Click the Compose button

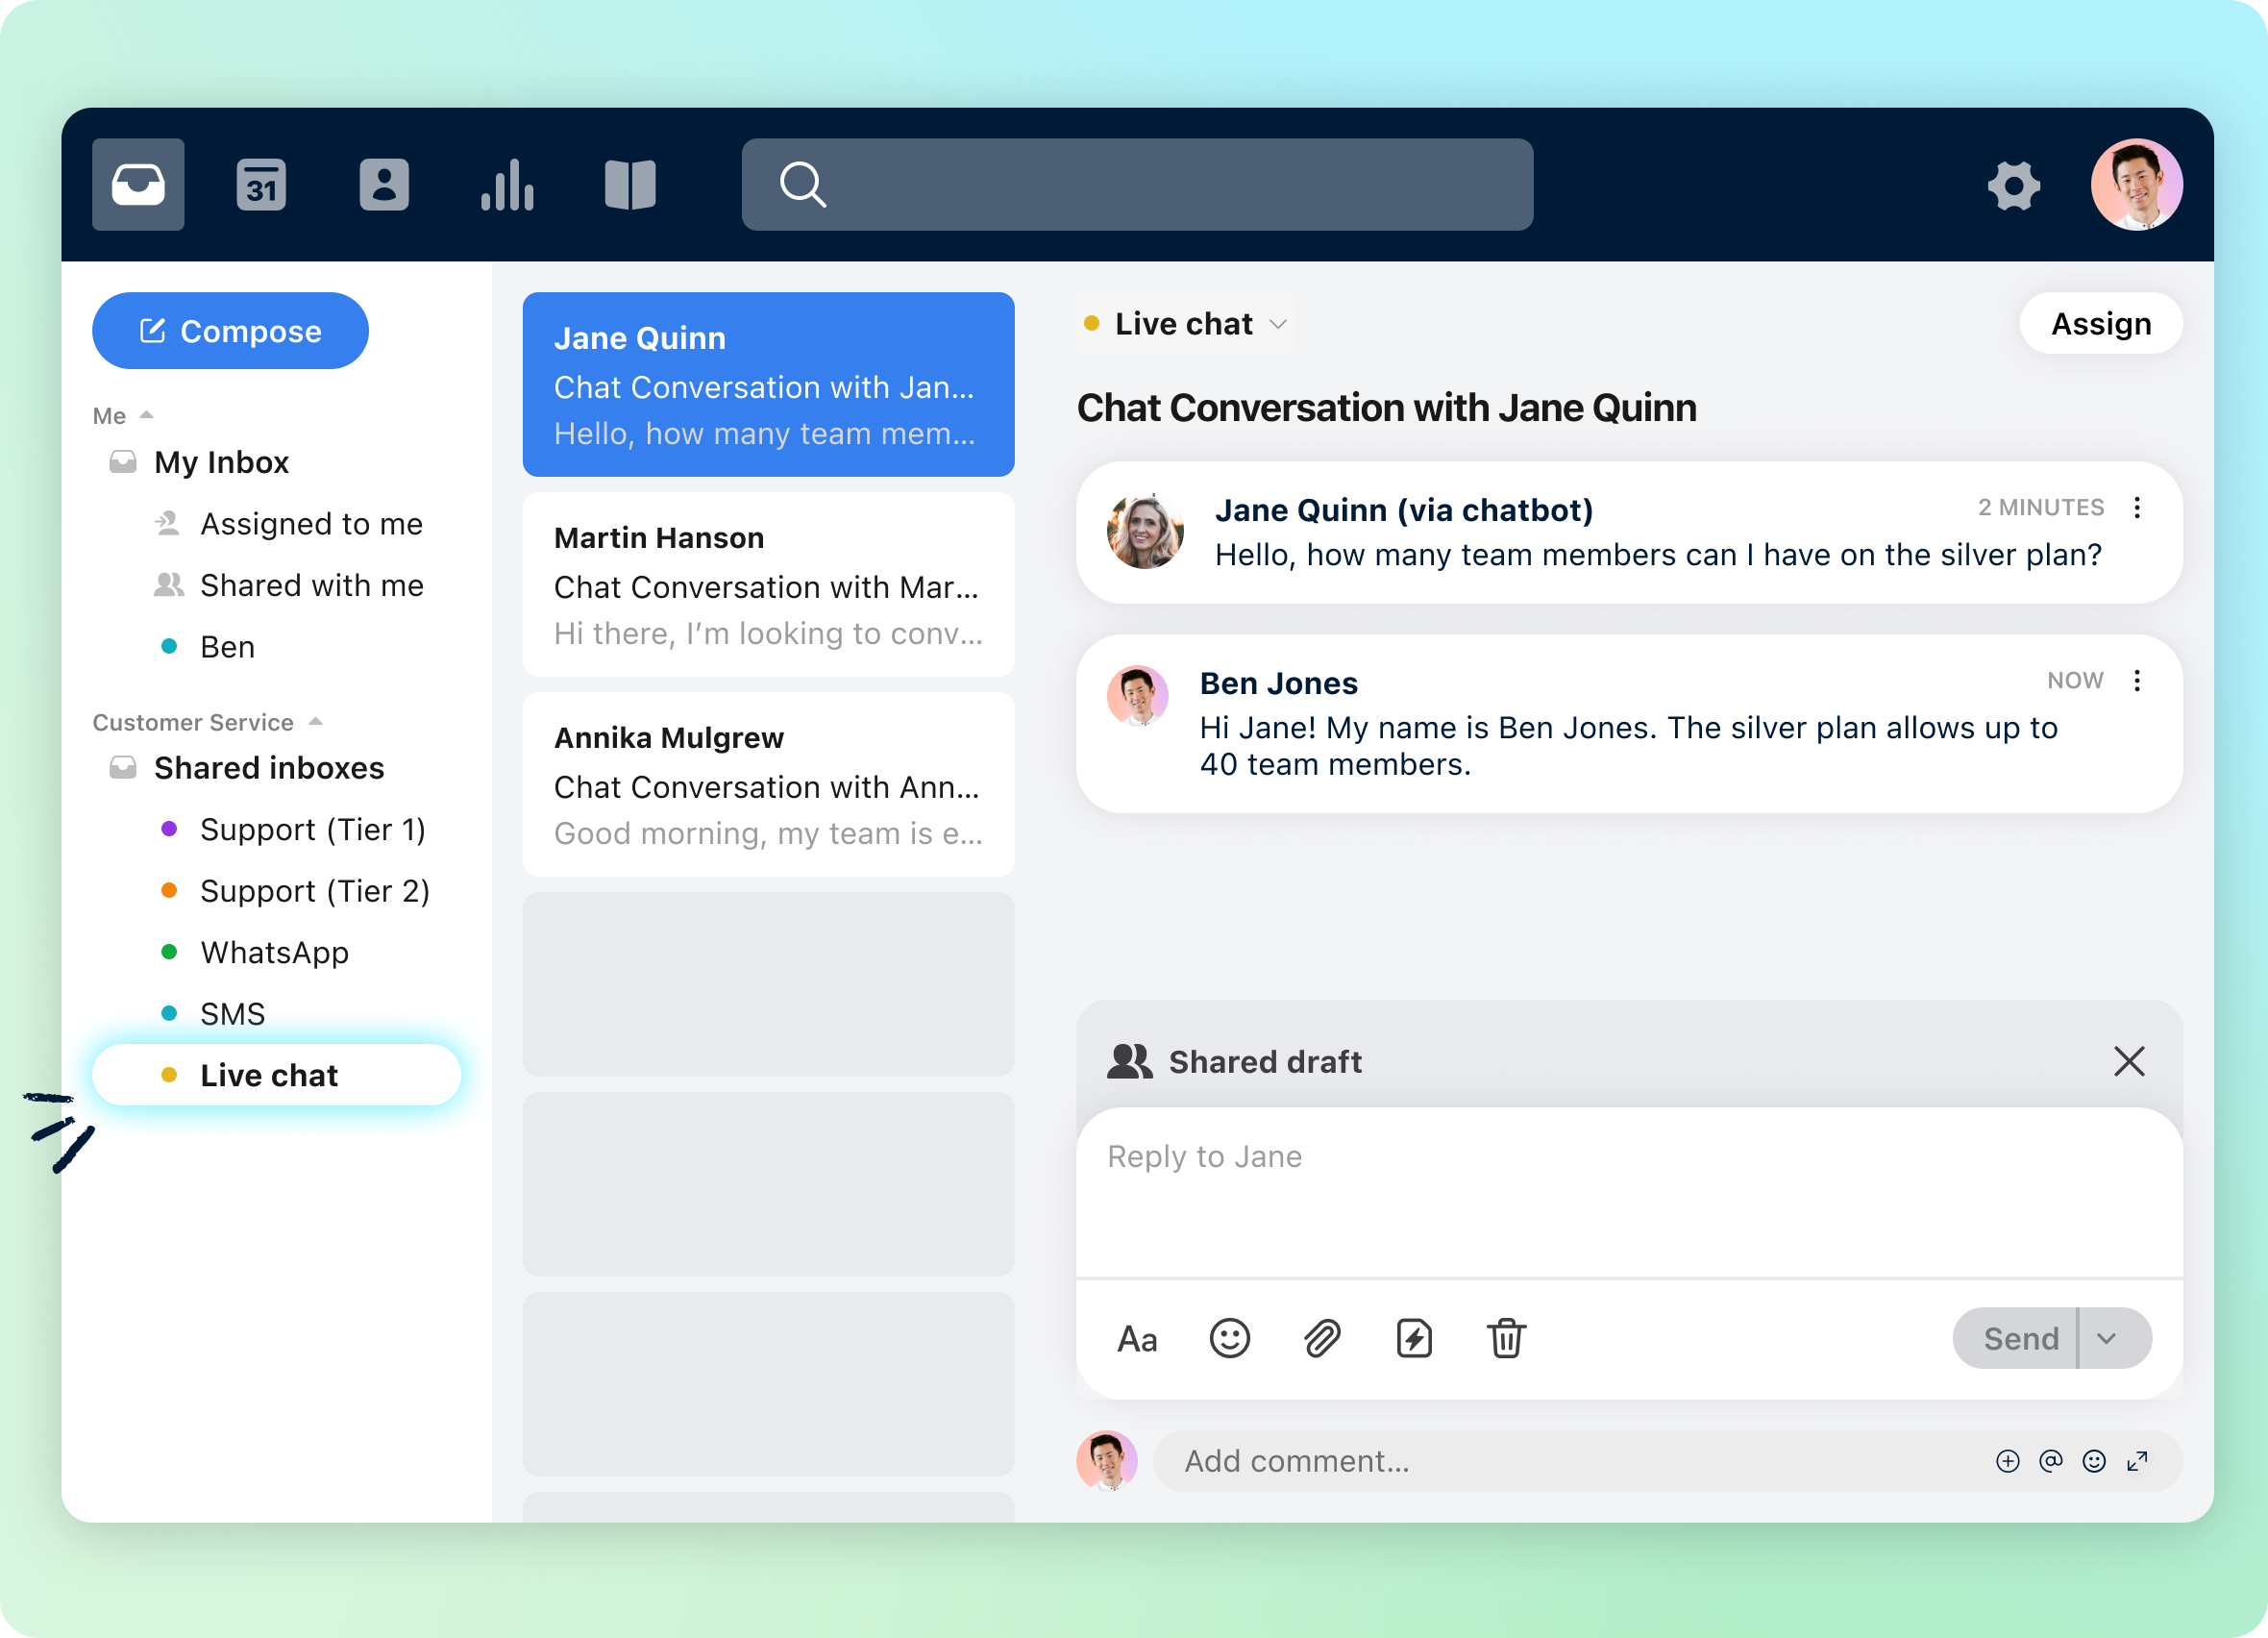coord(230,331)
